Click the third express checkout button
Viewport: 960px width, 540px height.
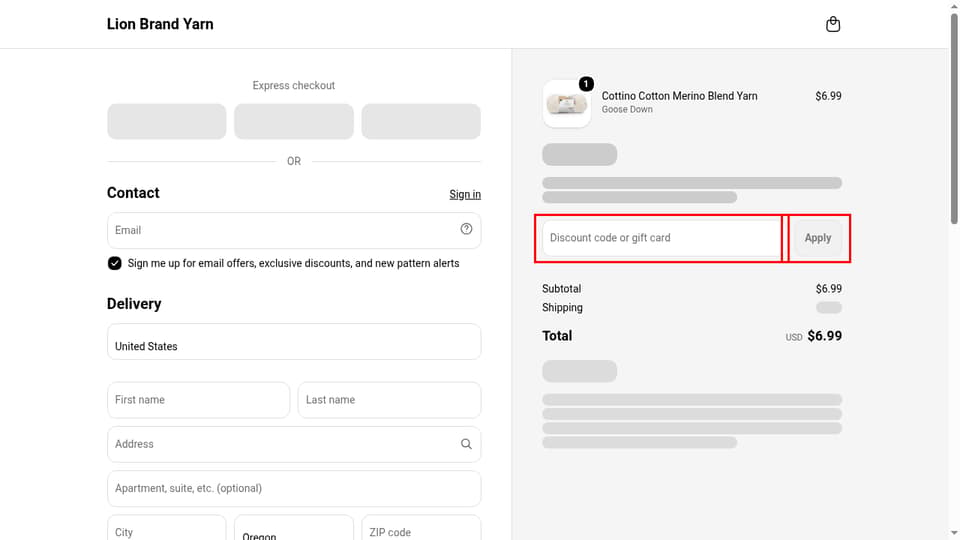421,121
